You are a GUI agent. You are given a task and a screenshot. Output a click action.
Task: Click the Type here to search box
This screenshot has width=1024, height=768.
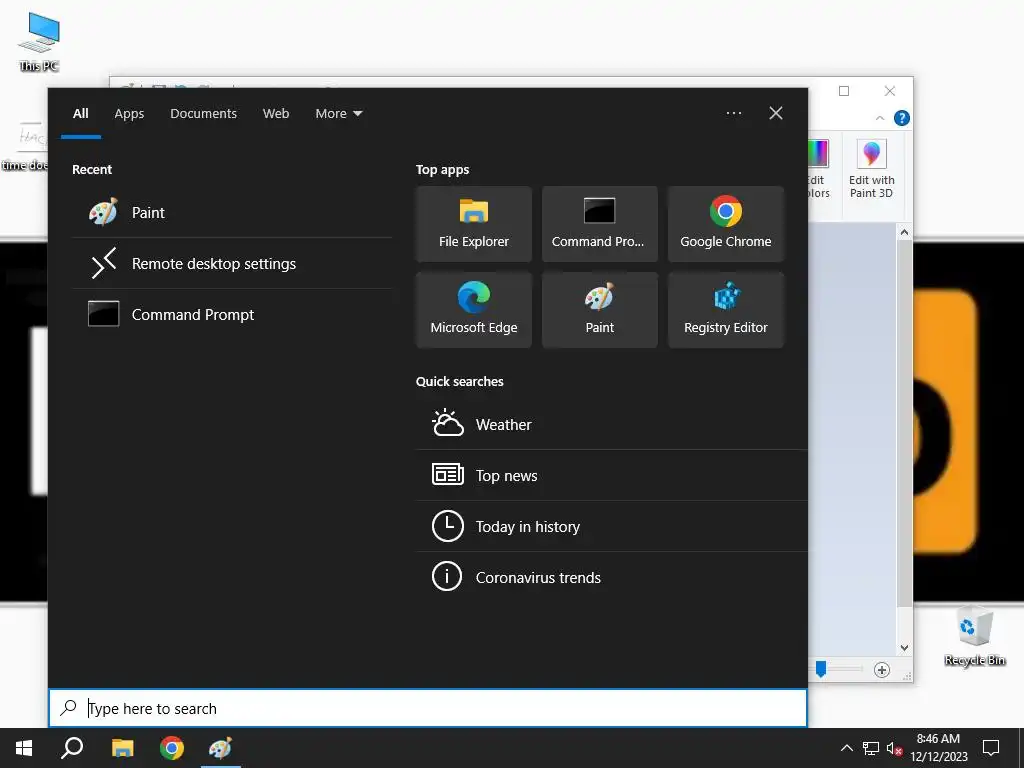tap(428, 708)
